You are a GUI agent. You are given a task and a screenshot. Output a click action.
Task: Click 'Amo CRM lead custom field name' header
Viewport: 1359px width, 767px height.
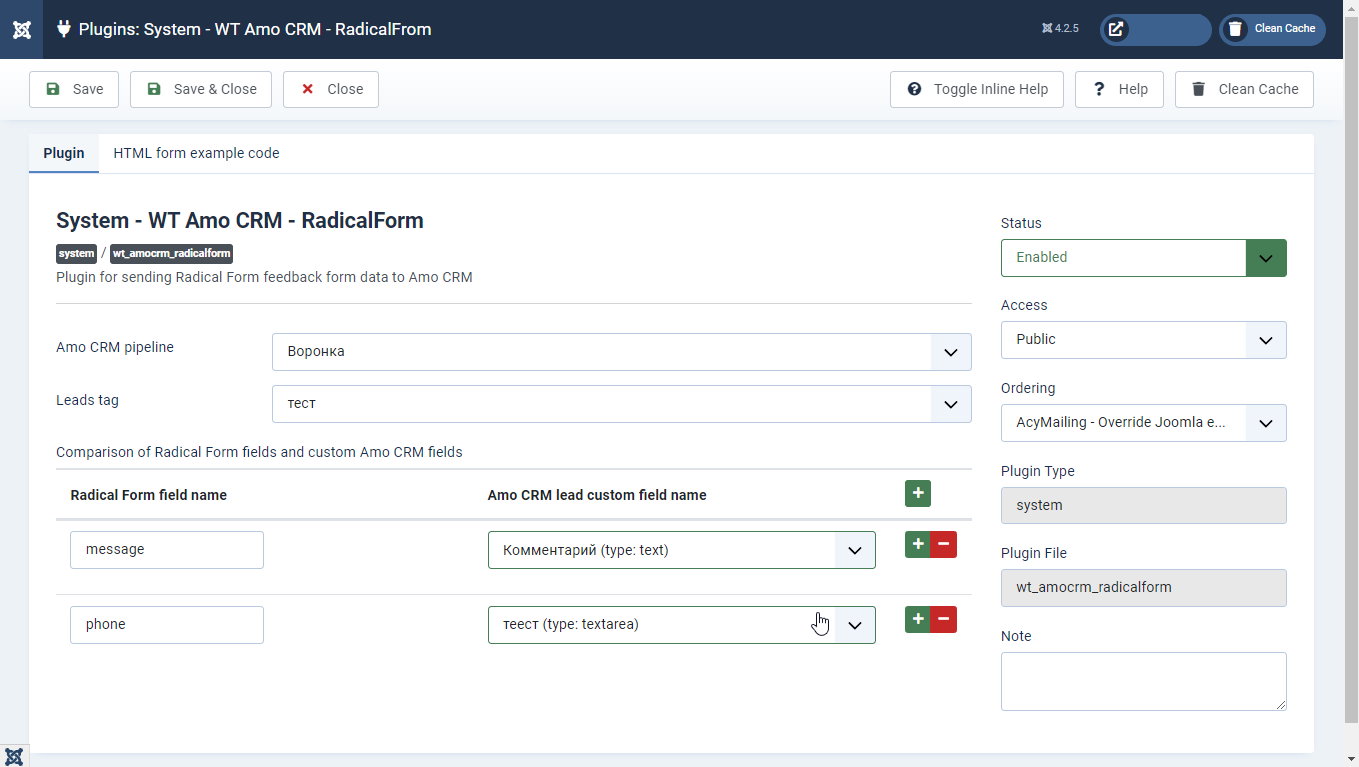(x=597, y=495)
